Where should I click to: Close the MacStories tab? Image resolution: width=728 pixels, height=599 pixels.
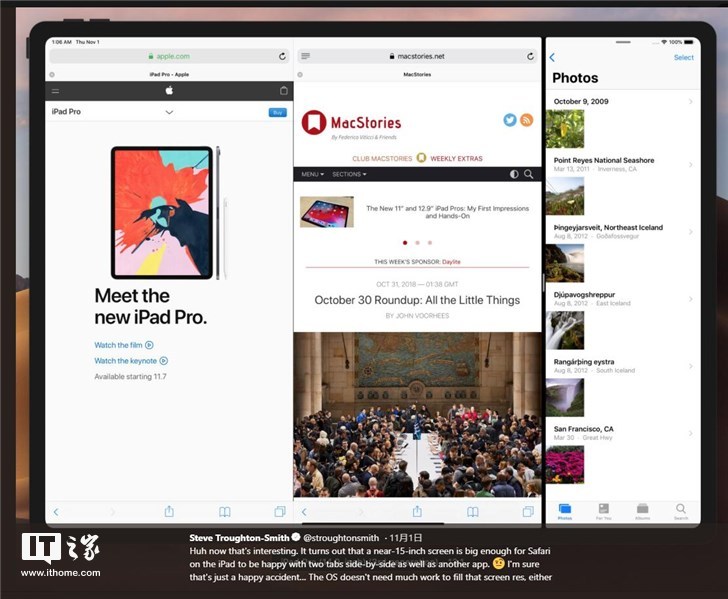click(x=300, y=74)
